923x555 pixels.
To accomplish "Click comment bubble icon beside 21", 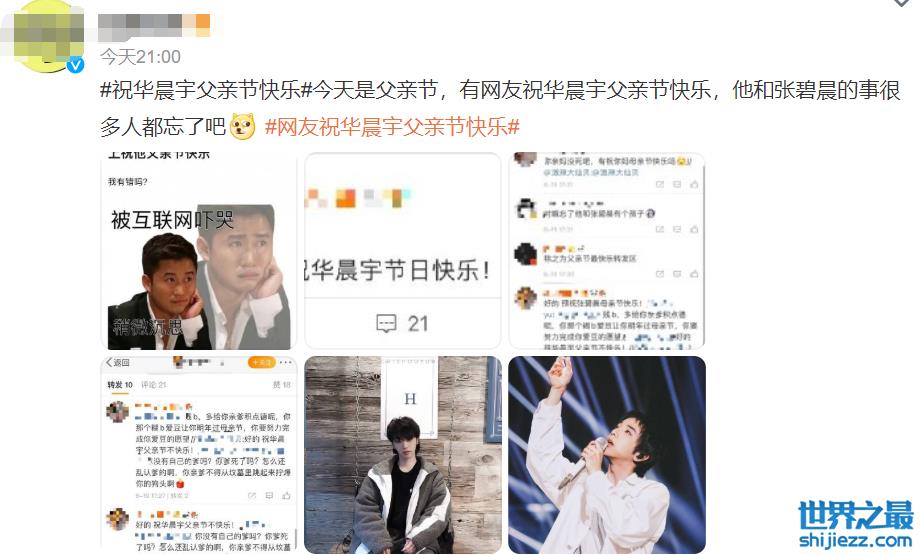I will 386,323.
